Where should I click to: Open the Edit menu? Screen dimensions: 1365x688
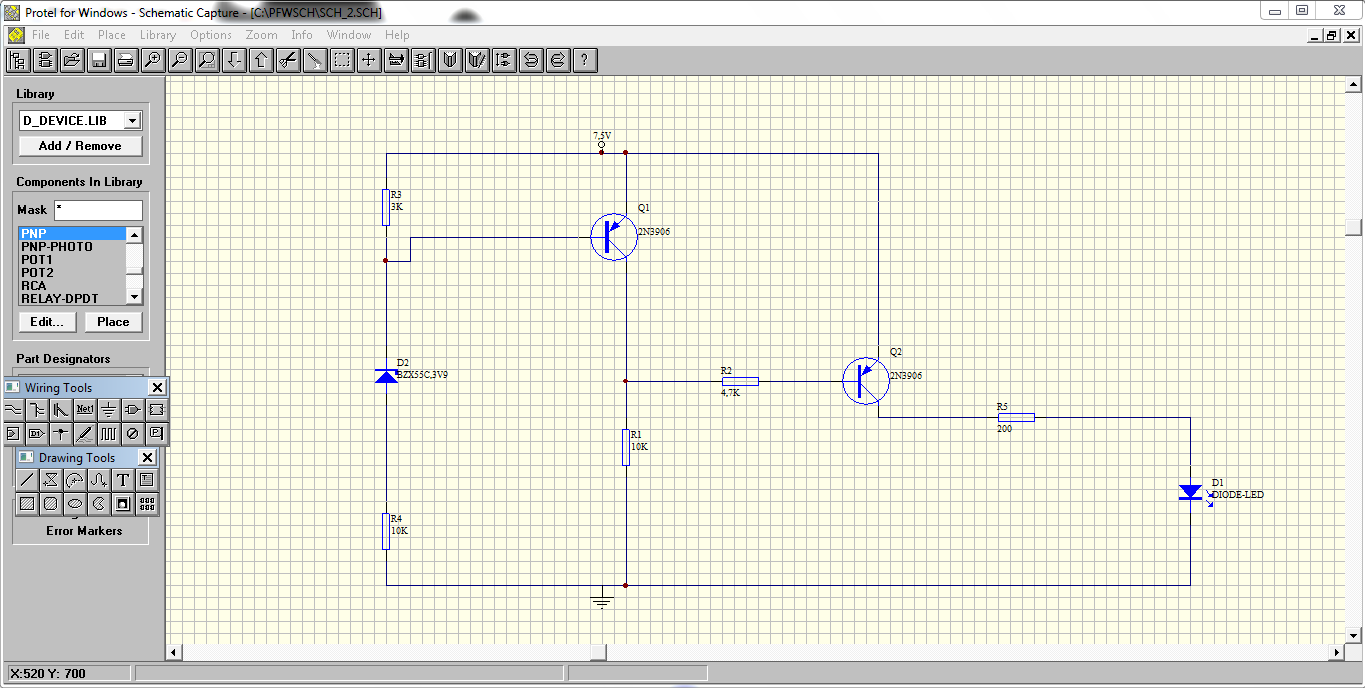[74, 35]
